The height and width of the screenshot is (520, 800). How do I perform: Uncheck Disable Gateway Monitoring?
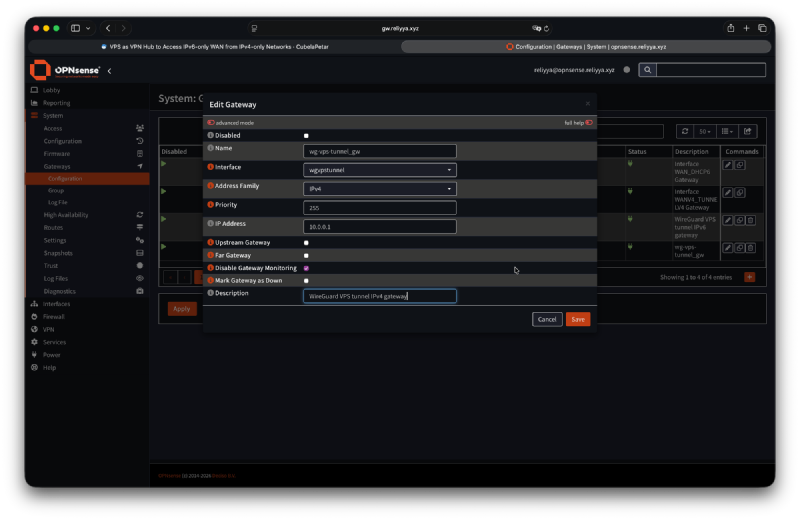(x=306, y=268)
